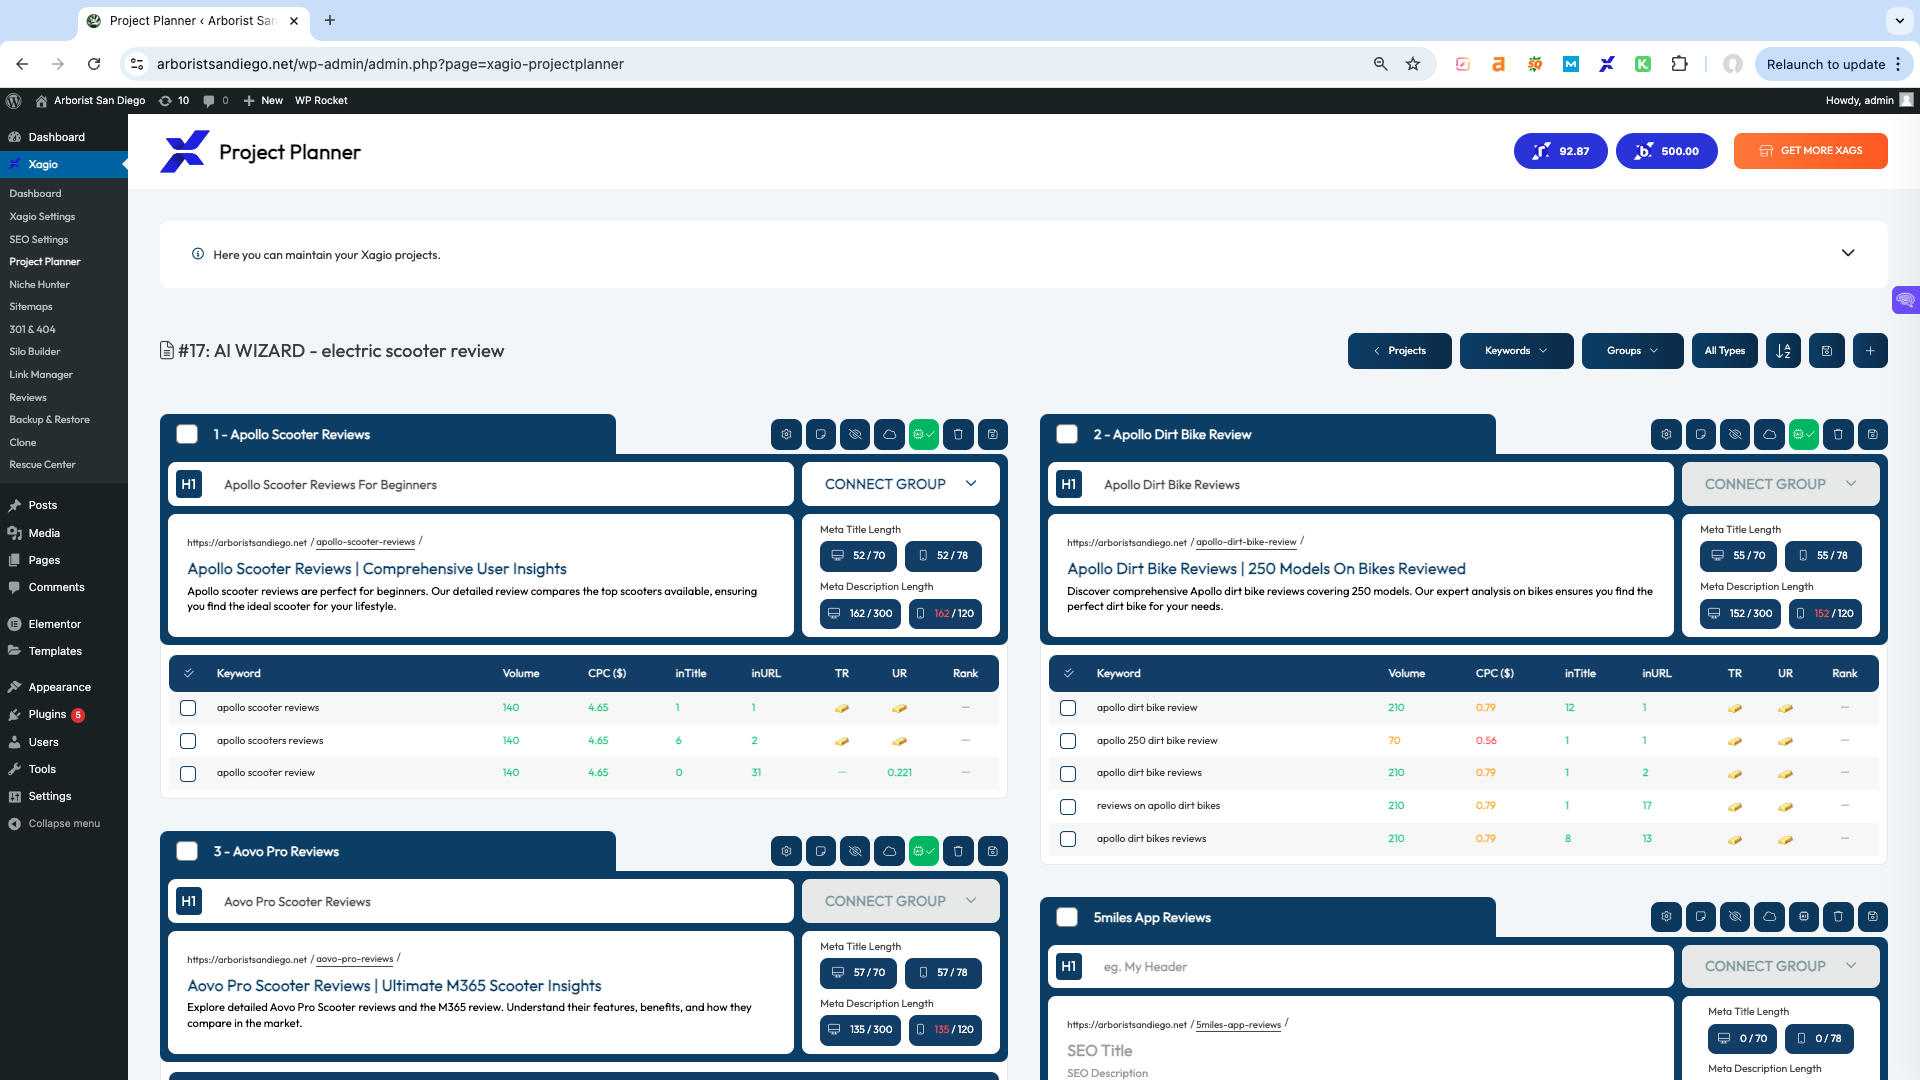Select keyword 'apollo scooter reviews' checkbox

click(x=188, y=708)
